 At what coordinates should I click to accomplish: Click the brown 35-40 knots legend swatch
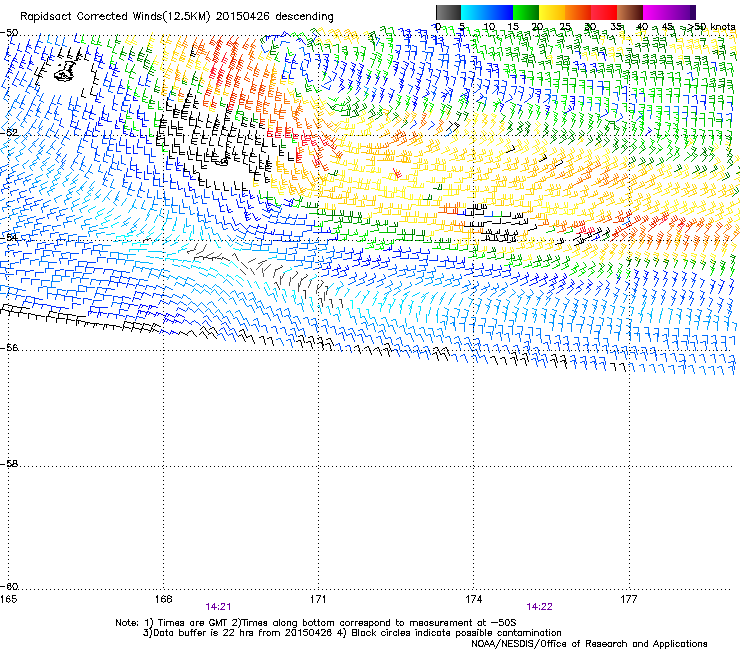coord(630,12)
